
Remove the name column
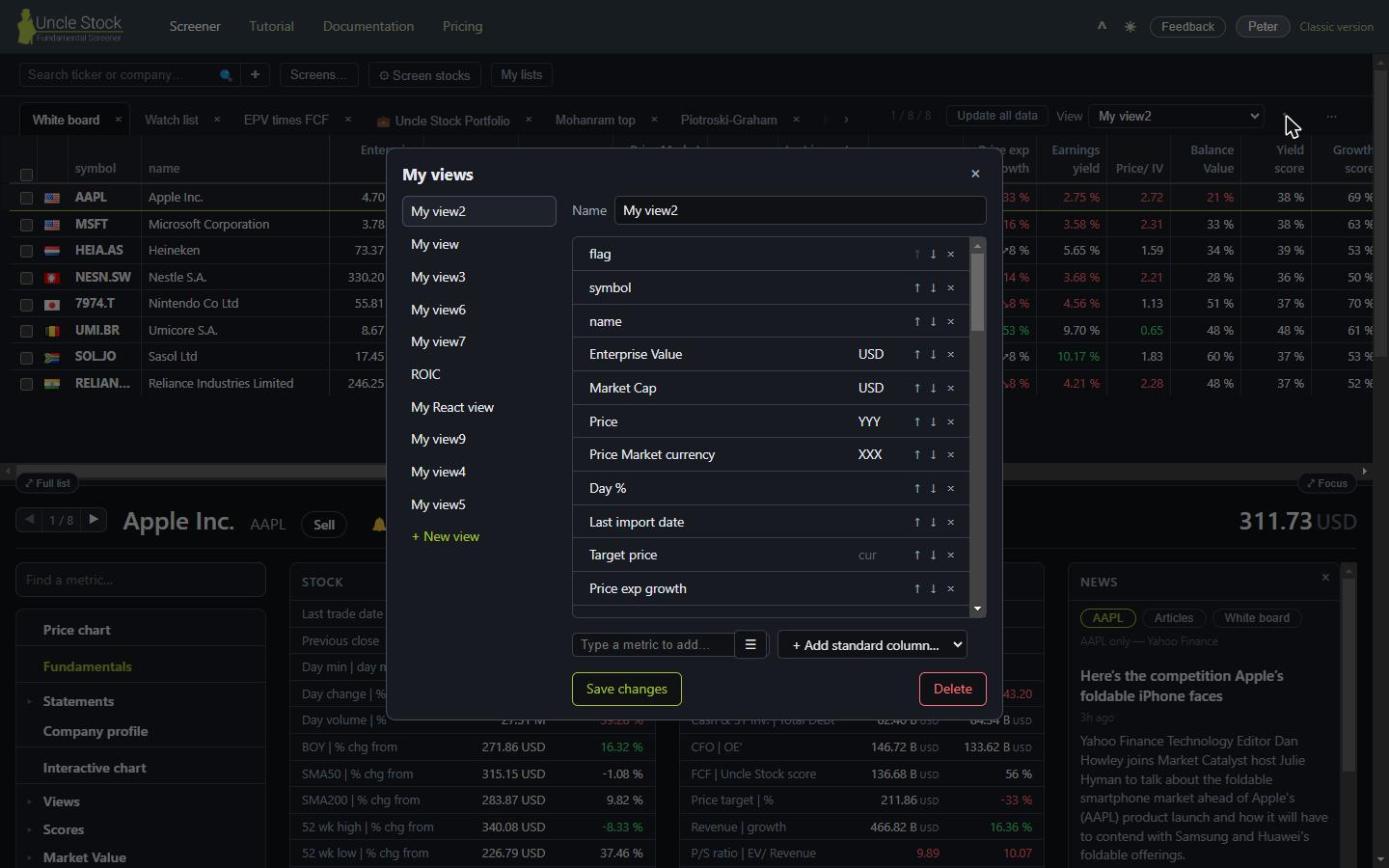[950, 321]
